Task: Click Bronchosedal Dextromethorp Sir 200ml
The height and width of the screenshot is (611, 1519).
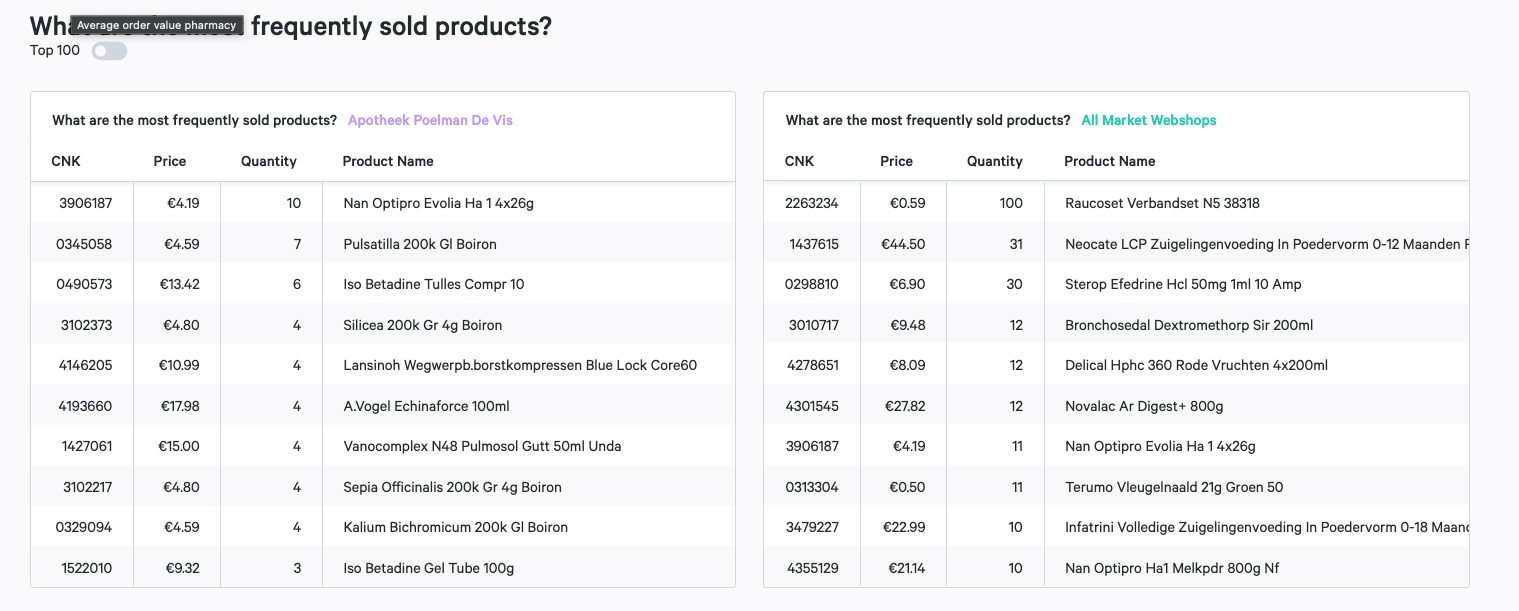Action: click(1189, 325)
